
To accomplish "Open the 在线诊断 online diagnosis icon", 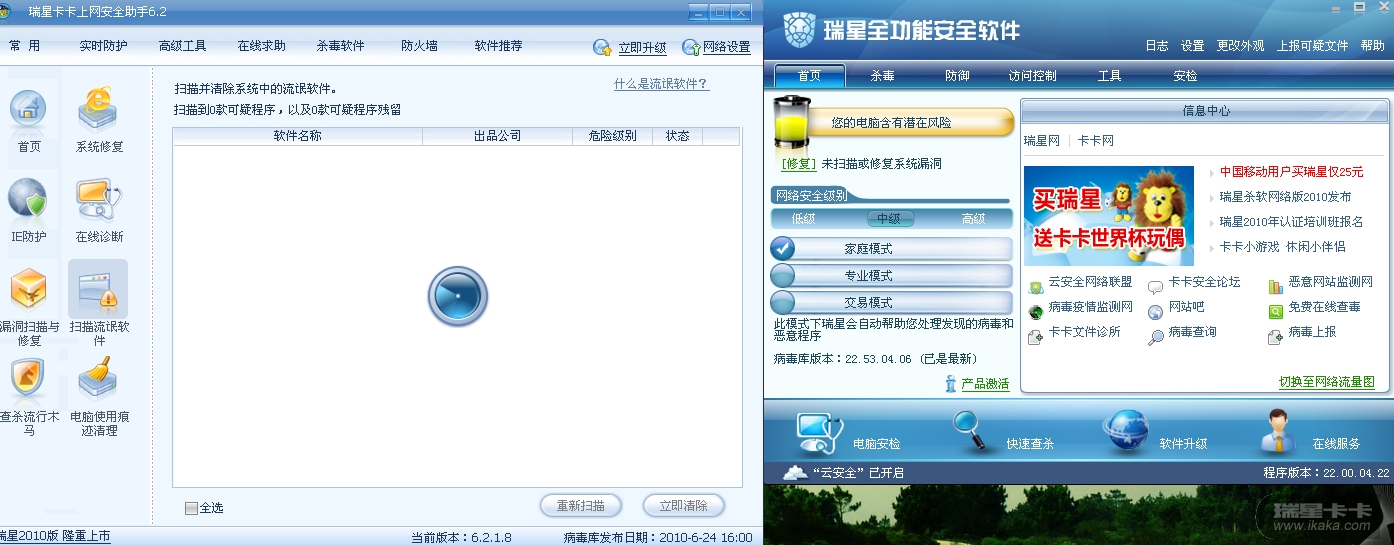I will pos(99,200).
